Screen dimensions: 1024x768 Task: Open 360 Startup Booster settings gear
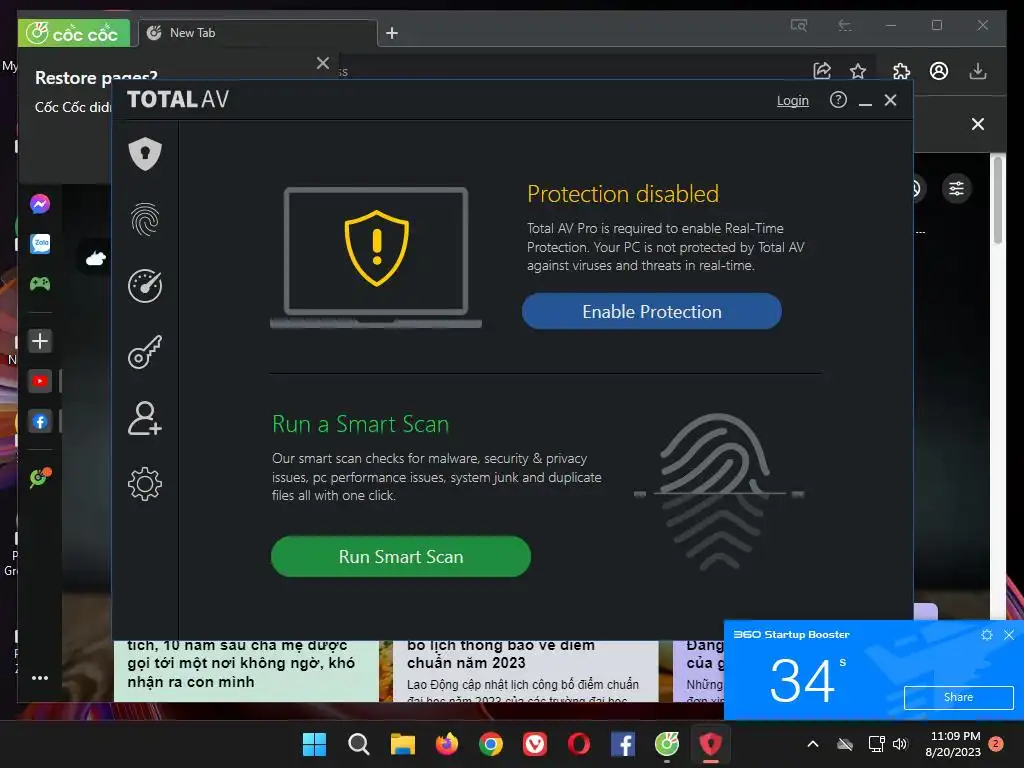pos(987,635)
